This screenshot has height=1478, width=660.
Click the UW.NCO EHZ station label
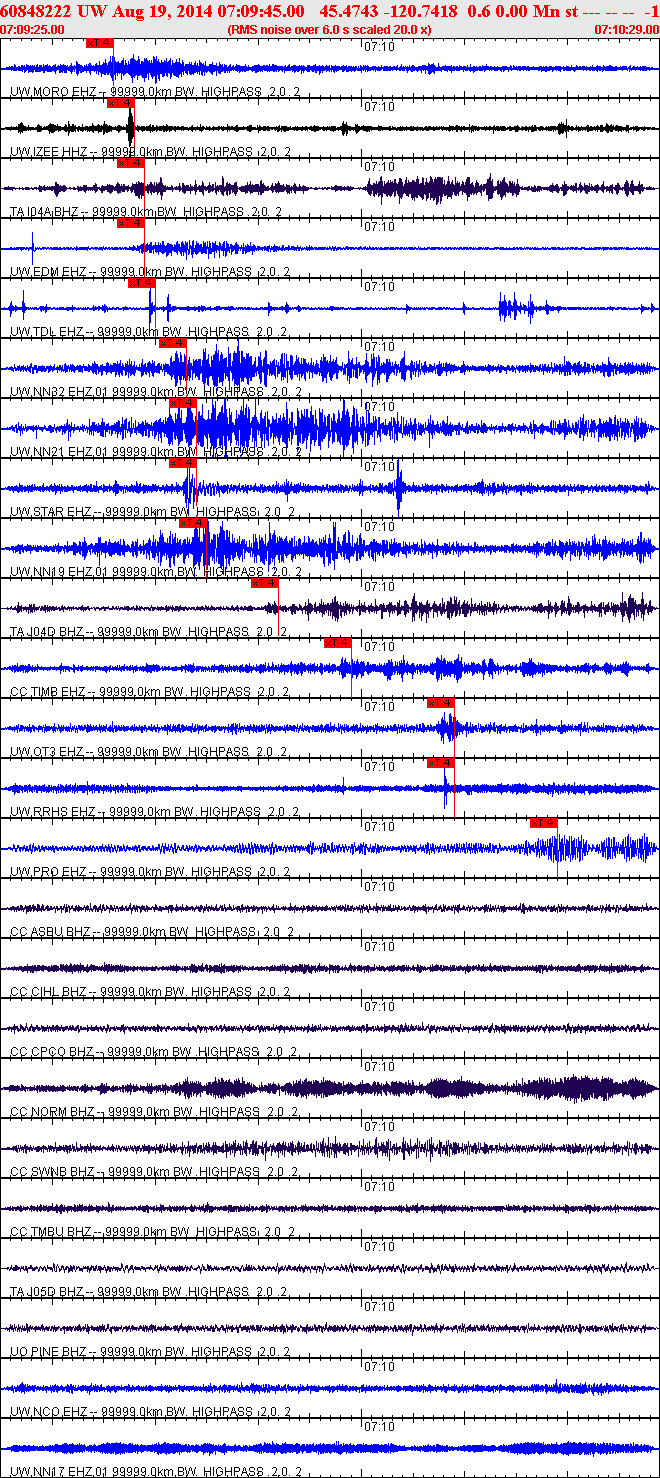pos(47,1412)
